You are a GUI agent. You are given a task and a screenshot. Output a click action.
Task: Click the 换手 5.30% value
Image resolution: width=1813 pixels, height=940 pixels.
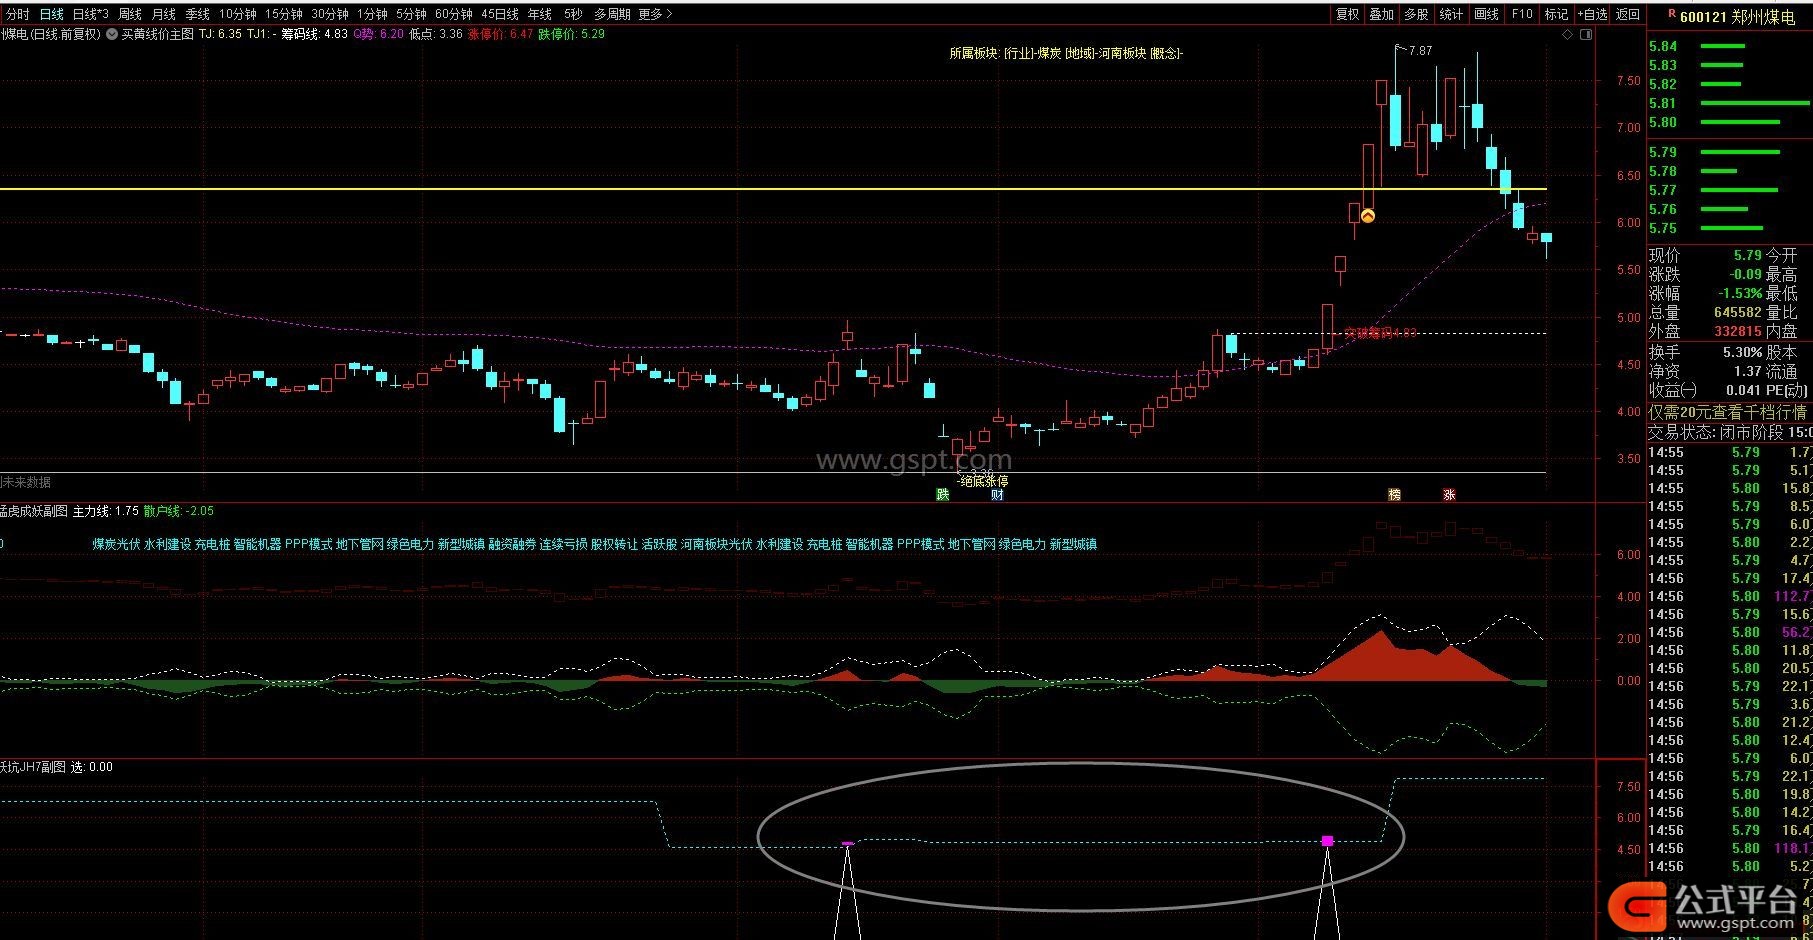(x=1742, y=352)
